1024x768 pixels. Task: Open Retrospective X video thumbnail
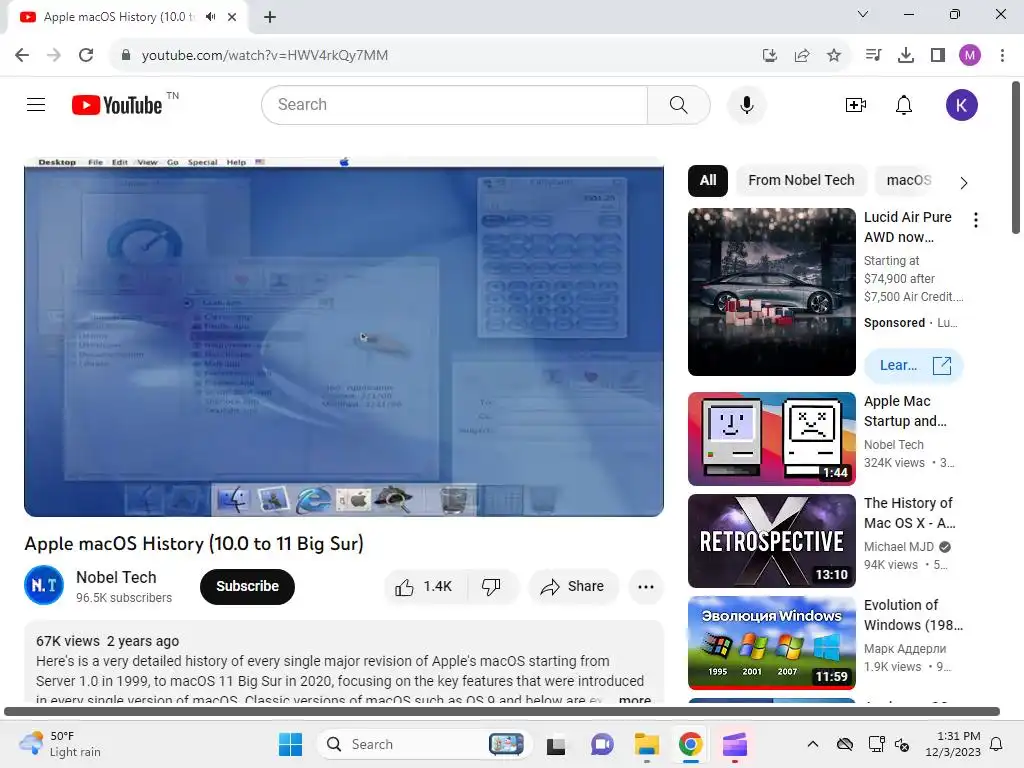(772, 541)
